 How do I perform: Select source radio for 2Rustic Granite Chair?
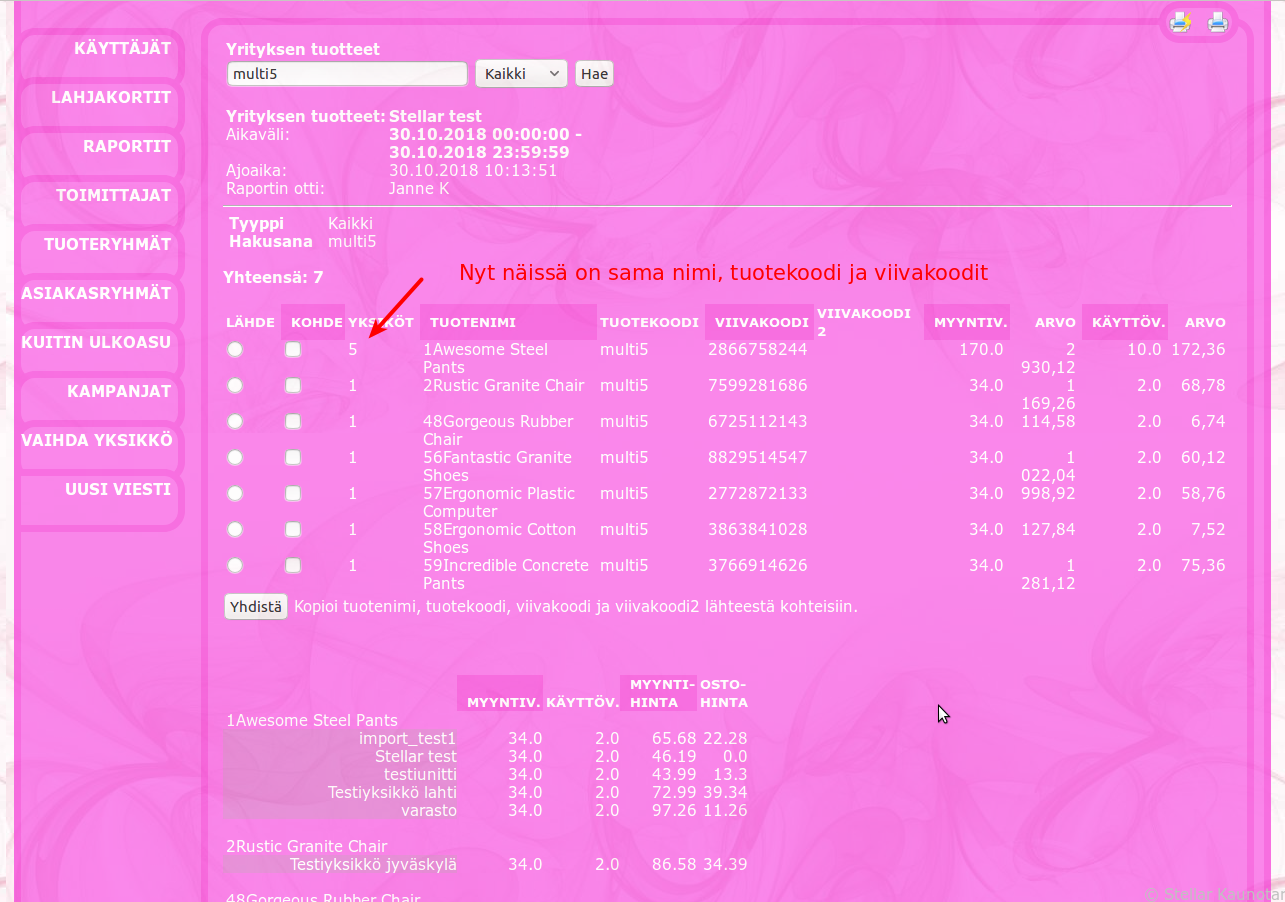tap(235, 386)
